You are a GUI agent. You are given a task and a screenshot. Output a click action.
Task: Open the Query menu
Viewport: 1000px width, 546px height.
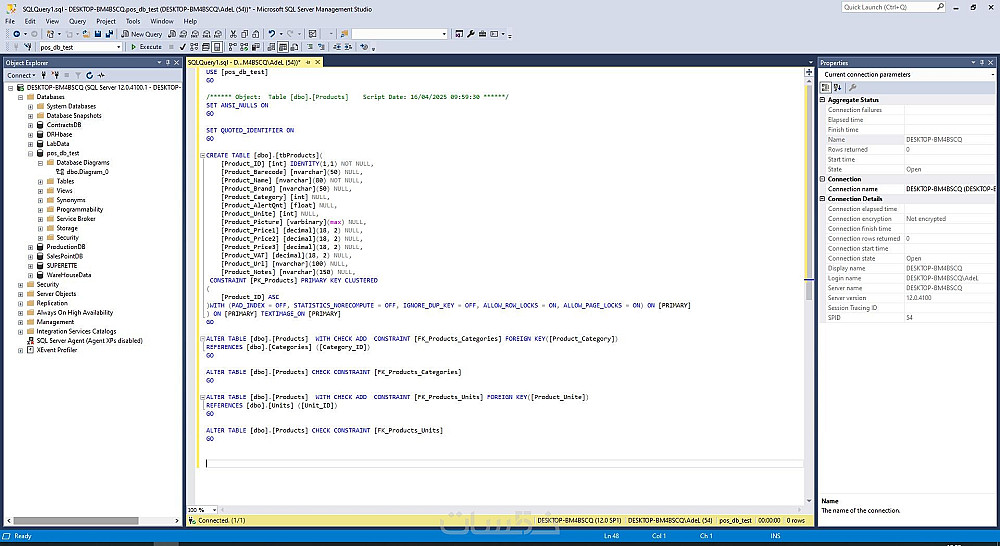77,20
